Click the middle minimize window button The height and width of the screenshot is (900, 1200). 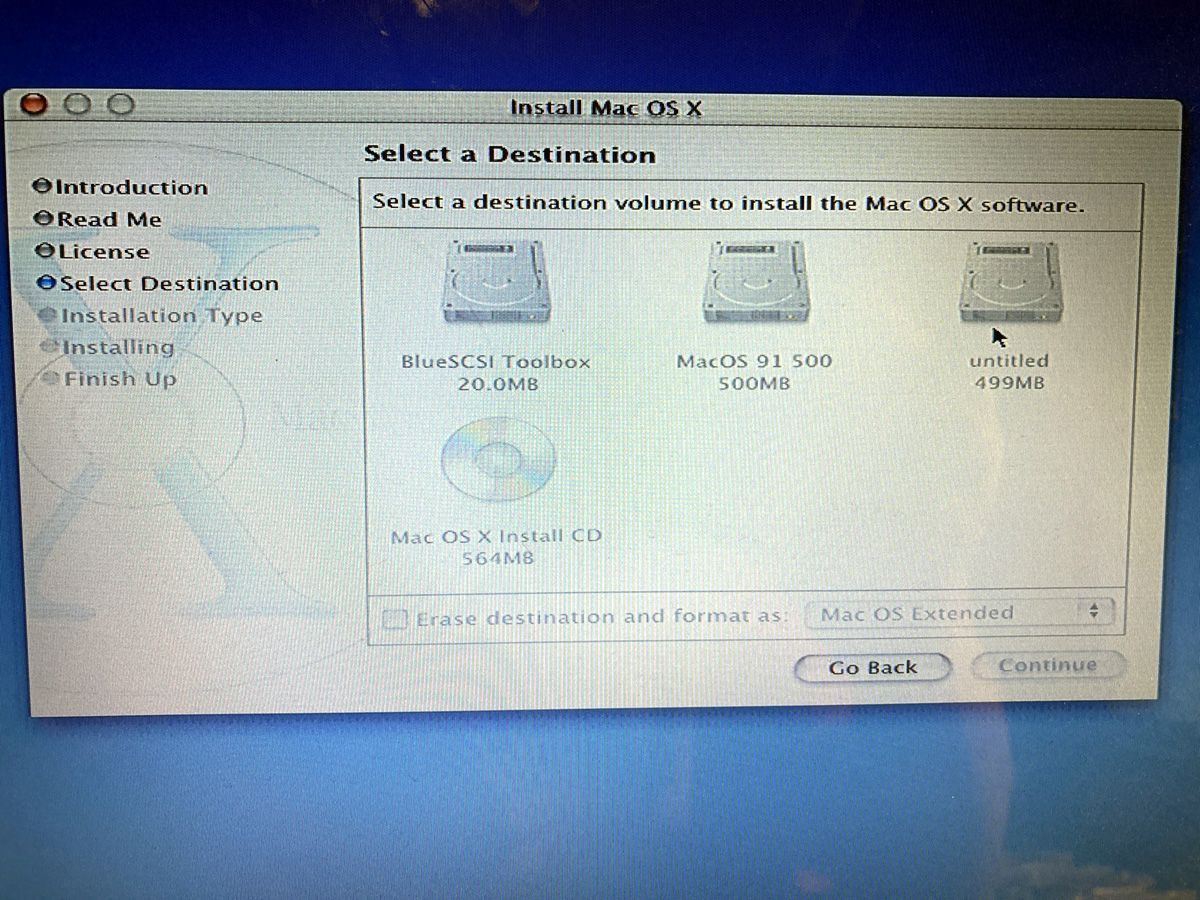78,104
